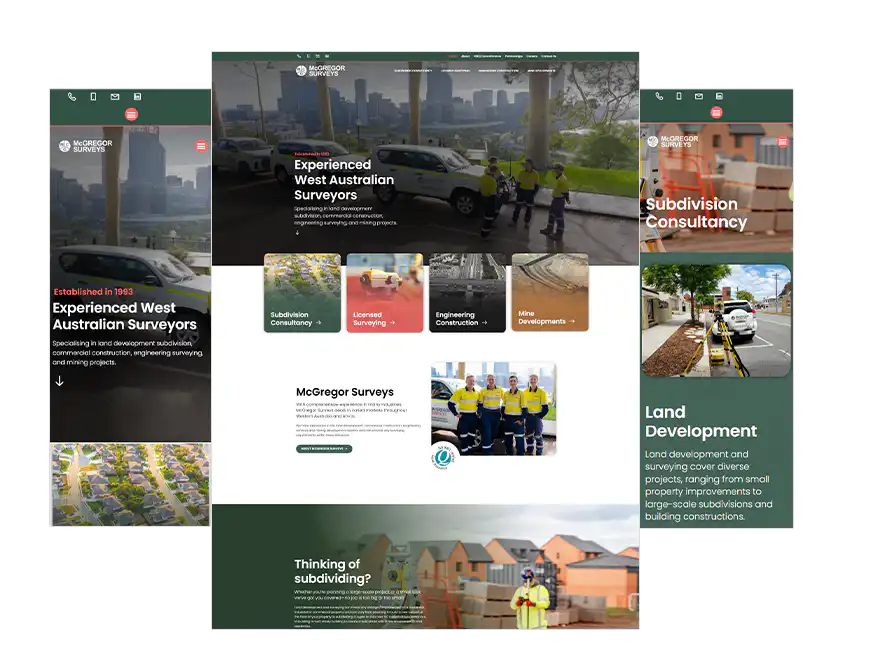The image size is (872, 646).
Task: Open the Partnerships link in the desktop top bar
Action: click(x=514, y=56)
